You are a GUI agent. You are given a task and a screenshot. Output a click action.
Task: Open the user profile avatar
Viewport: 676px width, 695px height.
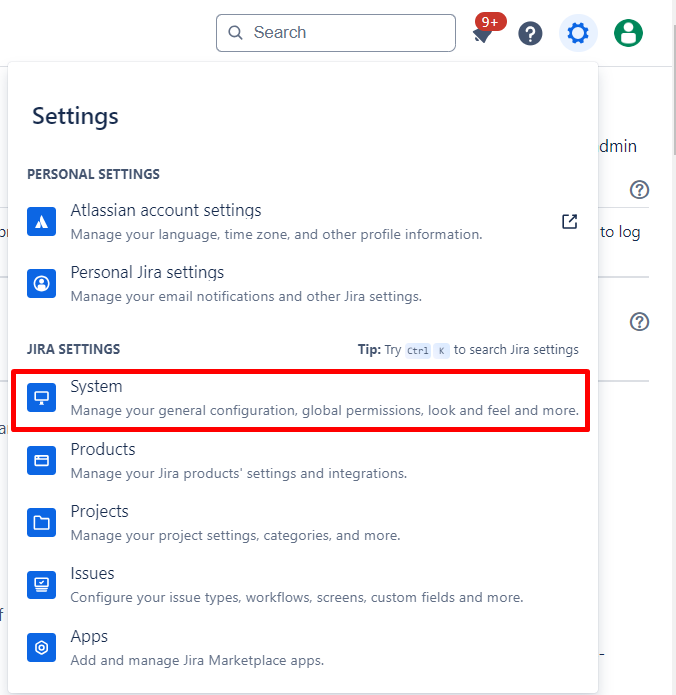pyautogui.click(x=628, y=33)
